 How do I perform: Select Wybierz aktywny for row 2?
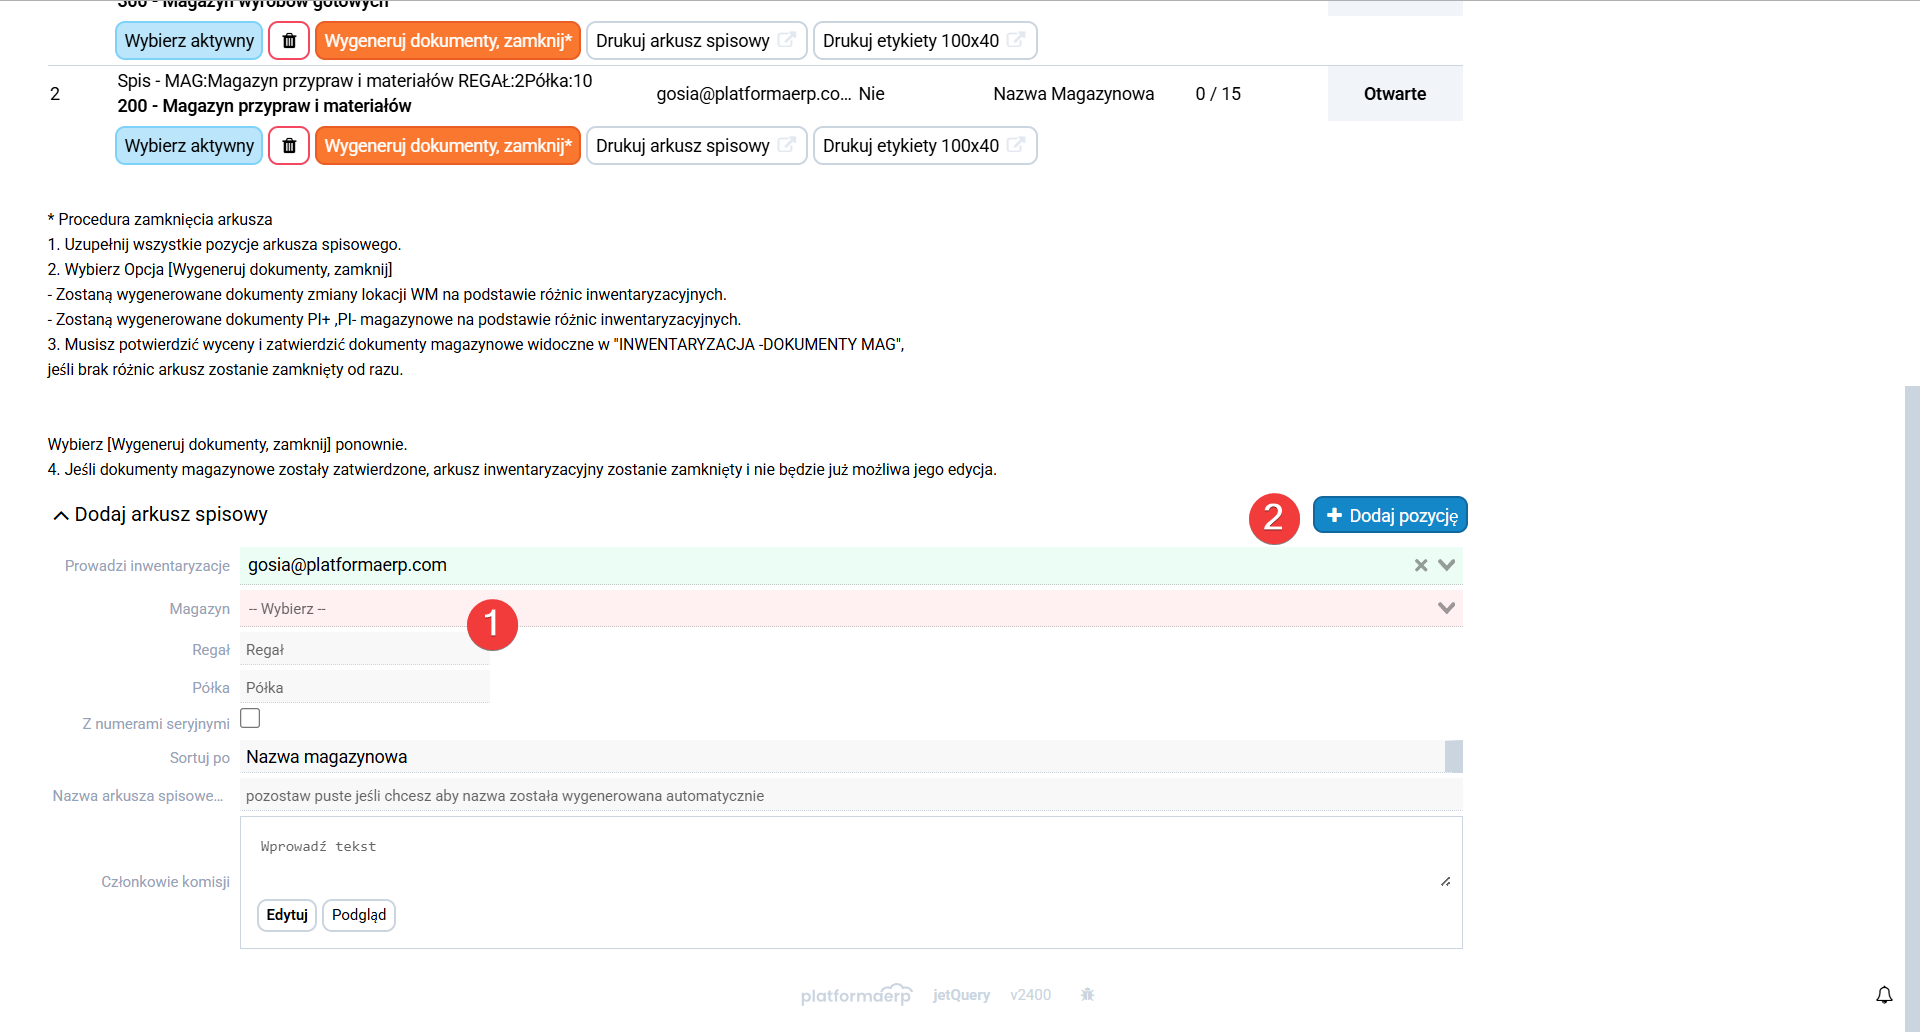pos(189,146)
